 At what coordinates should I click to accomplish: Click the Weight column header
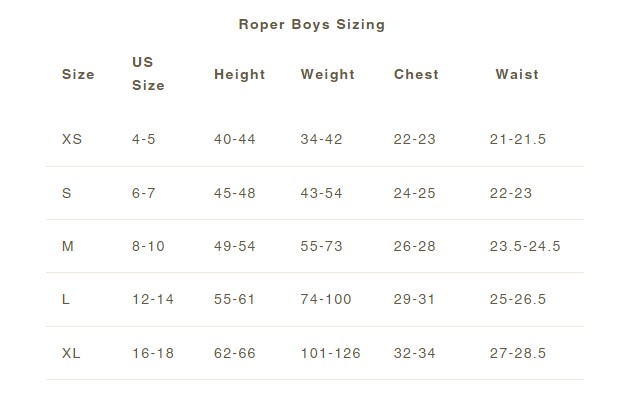click(327, 75)
